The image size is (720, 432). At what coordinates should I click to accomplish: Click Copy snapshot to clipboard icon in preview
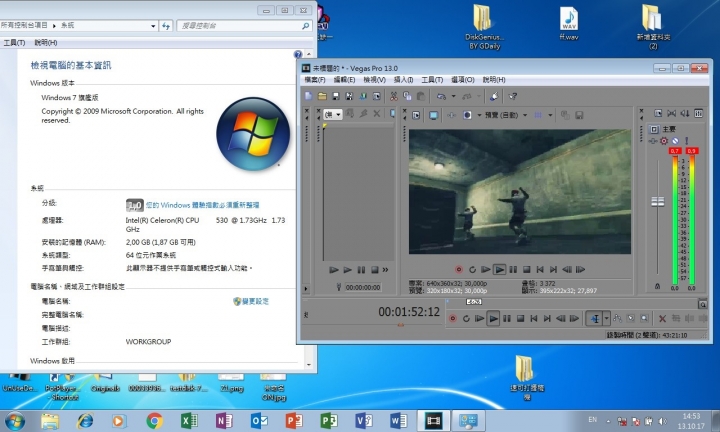[x=565, y=115]
